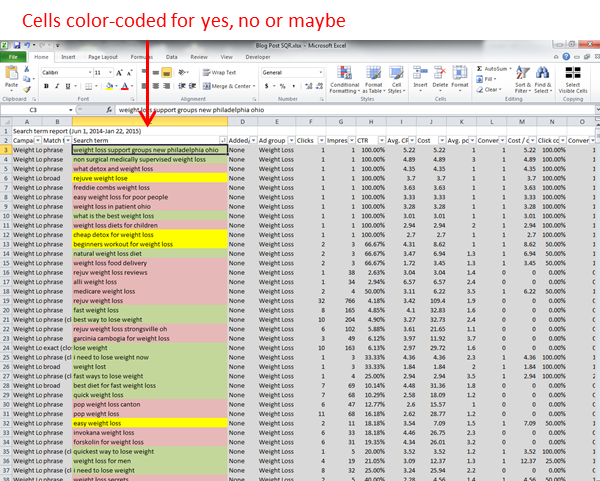Select column D header
This screenshot has width=600, height=481.
pyautogui.click(x=242, y=122)
